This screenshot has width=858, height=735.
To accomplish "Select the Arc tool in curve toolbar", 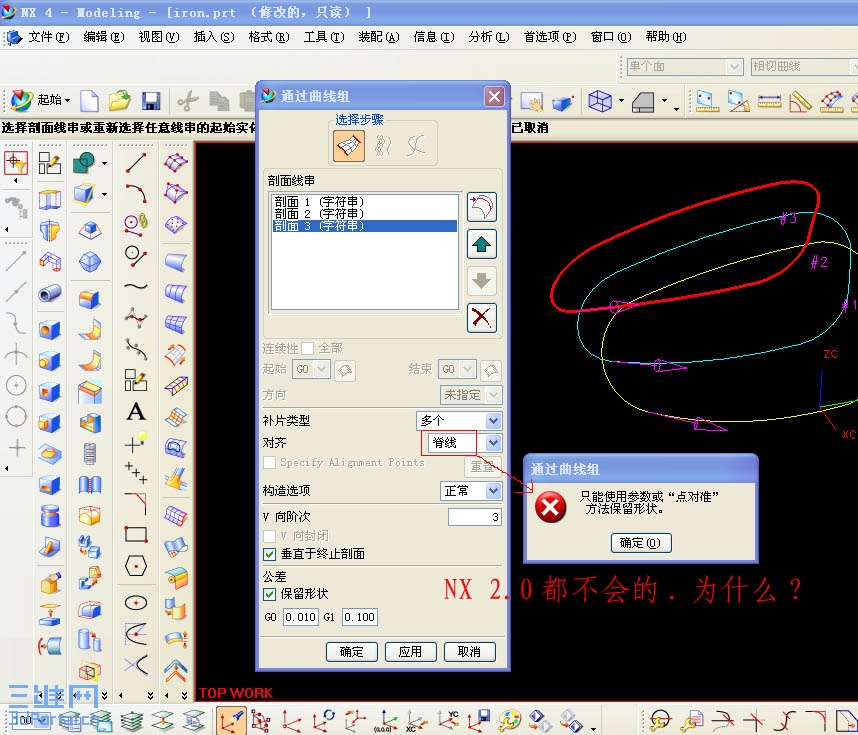I will (x=136, y=193).
